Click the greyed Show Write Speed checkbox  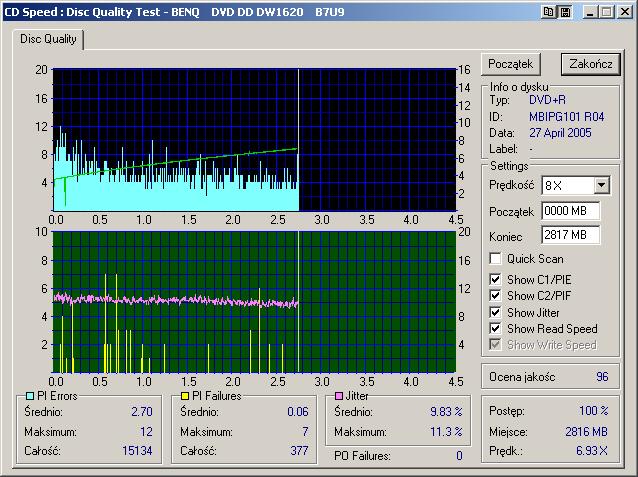(x=495, y=345)
